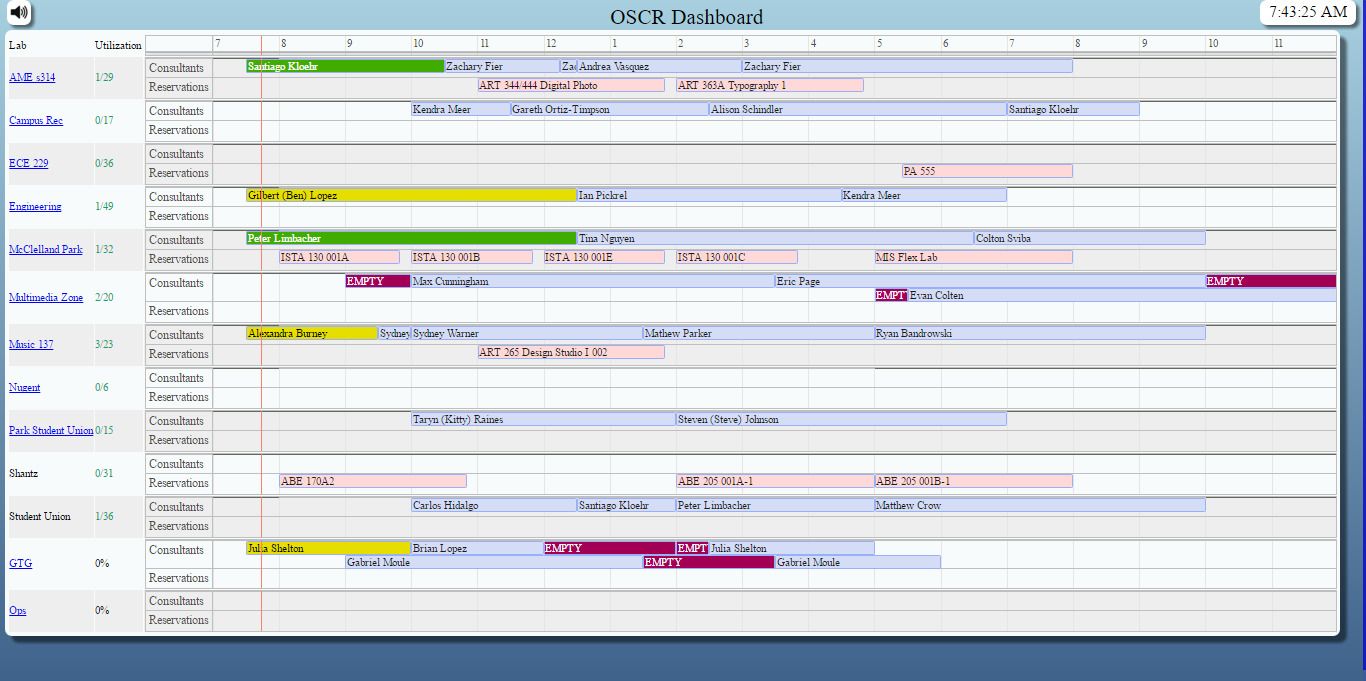Open the Music 137 lab page

[31, 344]
